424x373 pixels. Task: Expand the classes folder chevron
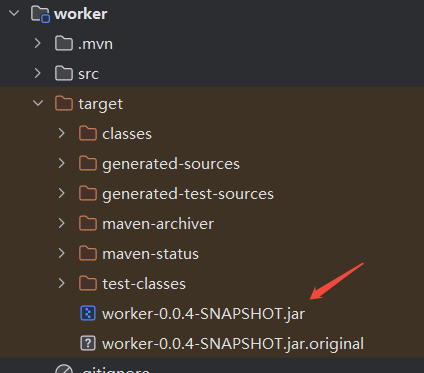tap(62, 133)
